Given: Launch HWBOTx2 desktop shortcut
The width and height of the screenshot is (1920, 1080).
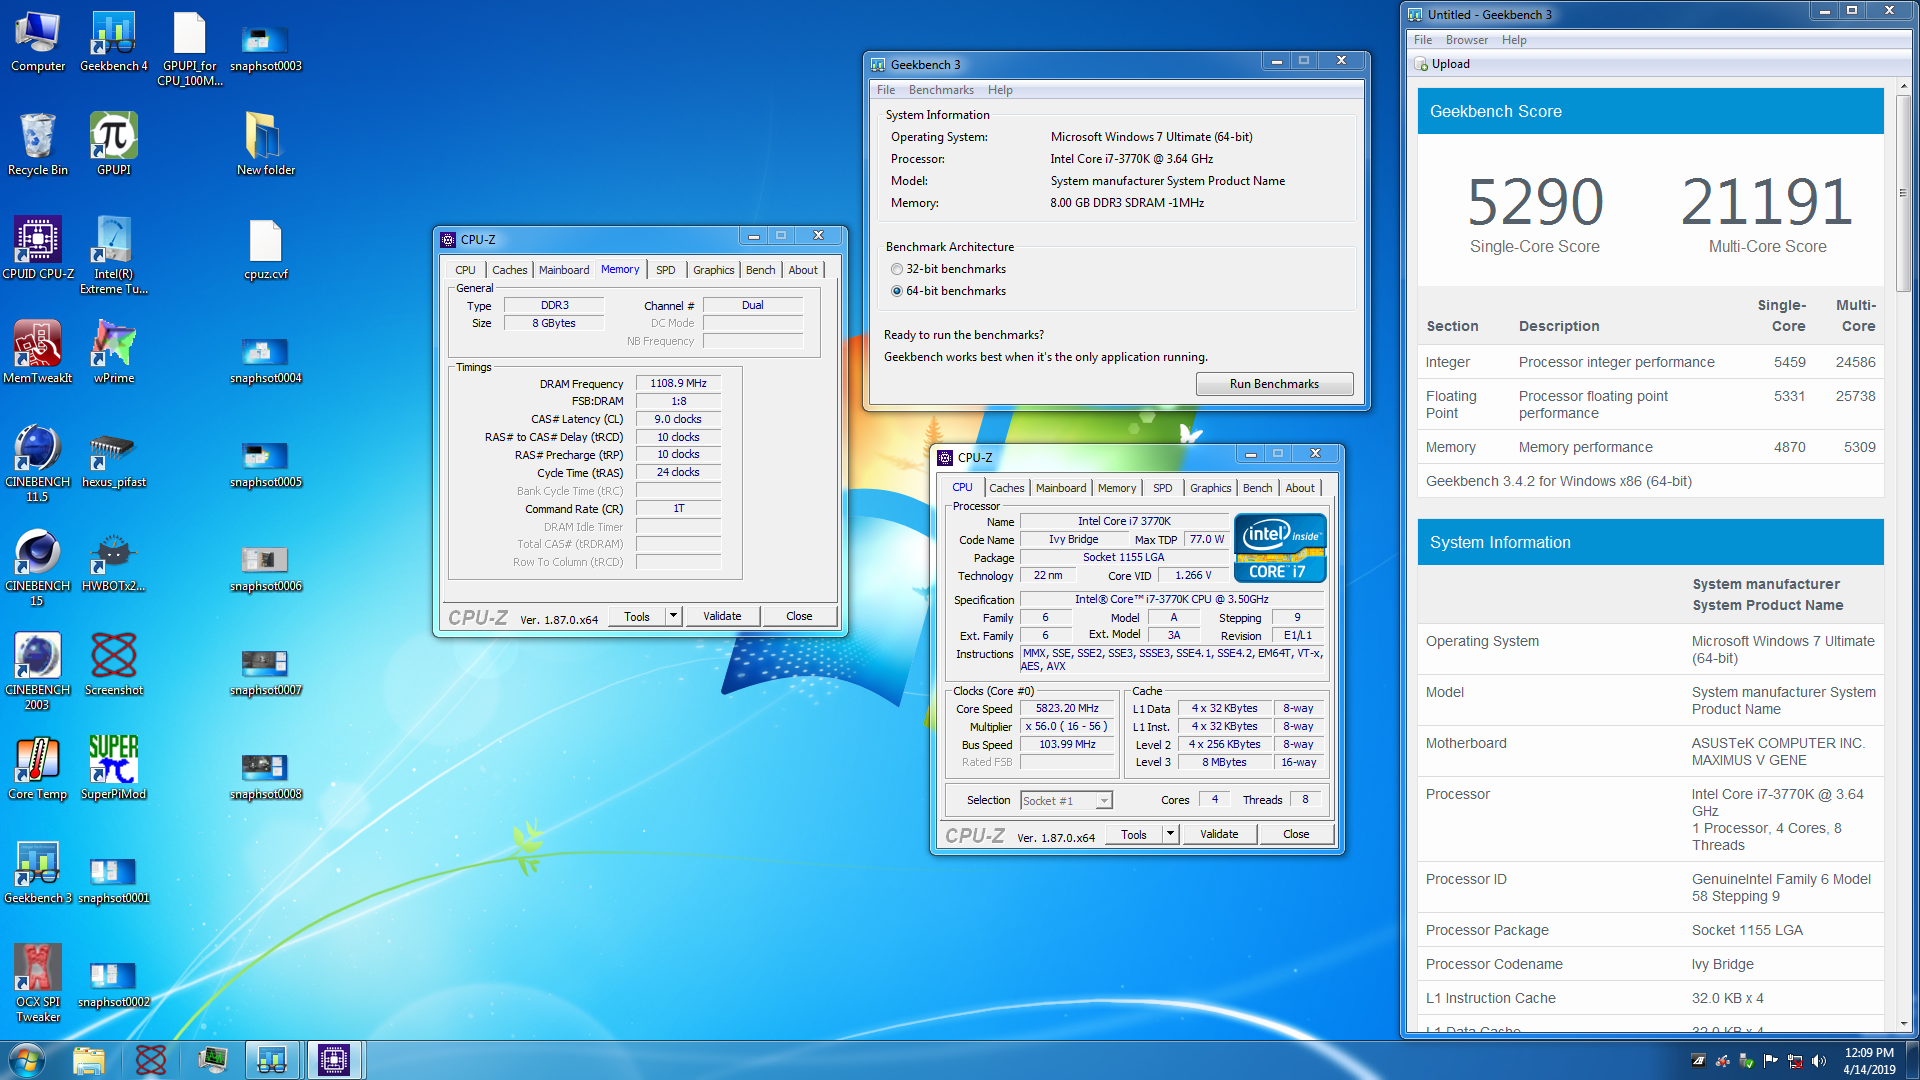Looking at the screenshot, I should pos(113,561).
